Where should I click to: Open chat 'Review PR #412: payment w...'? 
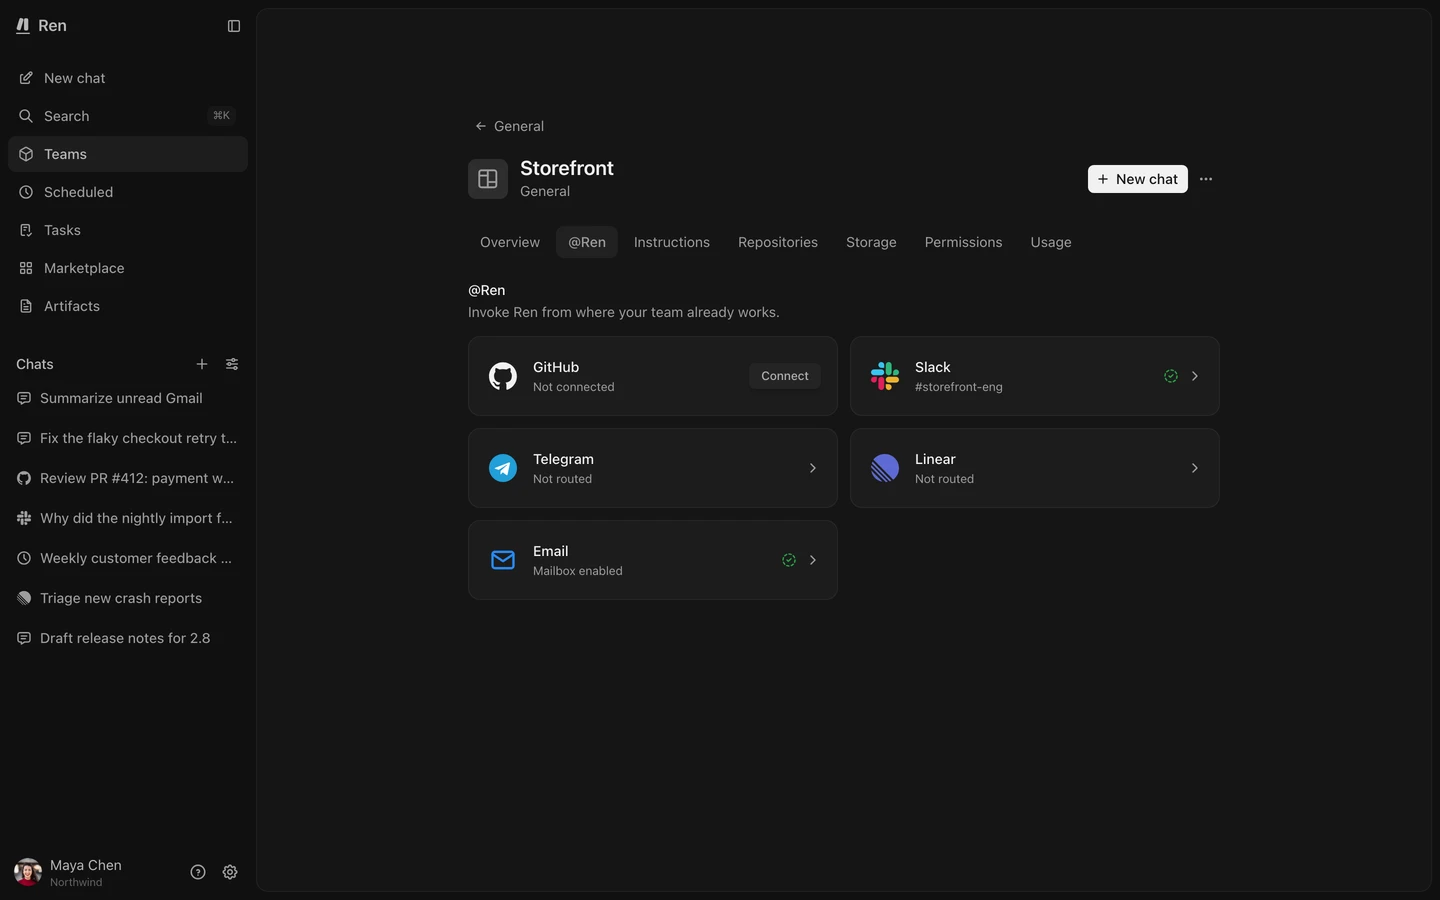coord(128,478)
